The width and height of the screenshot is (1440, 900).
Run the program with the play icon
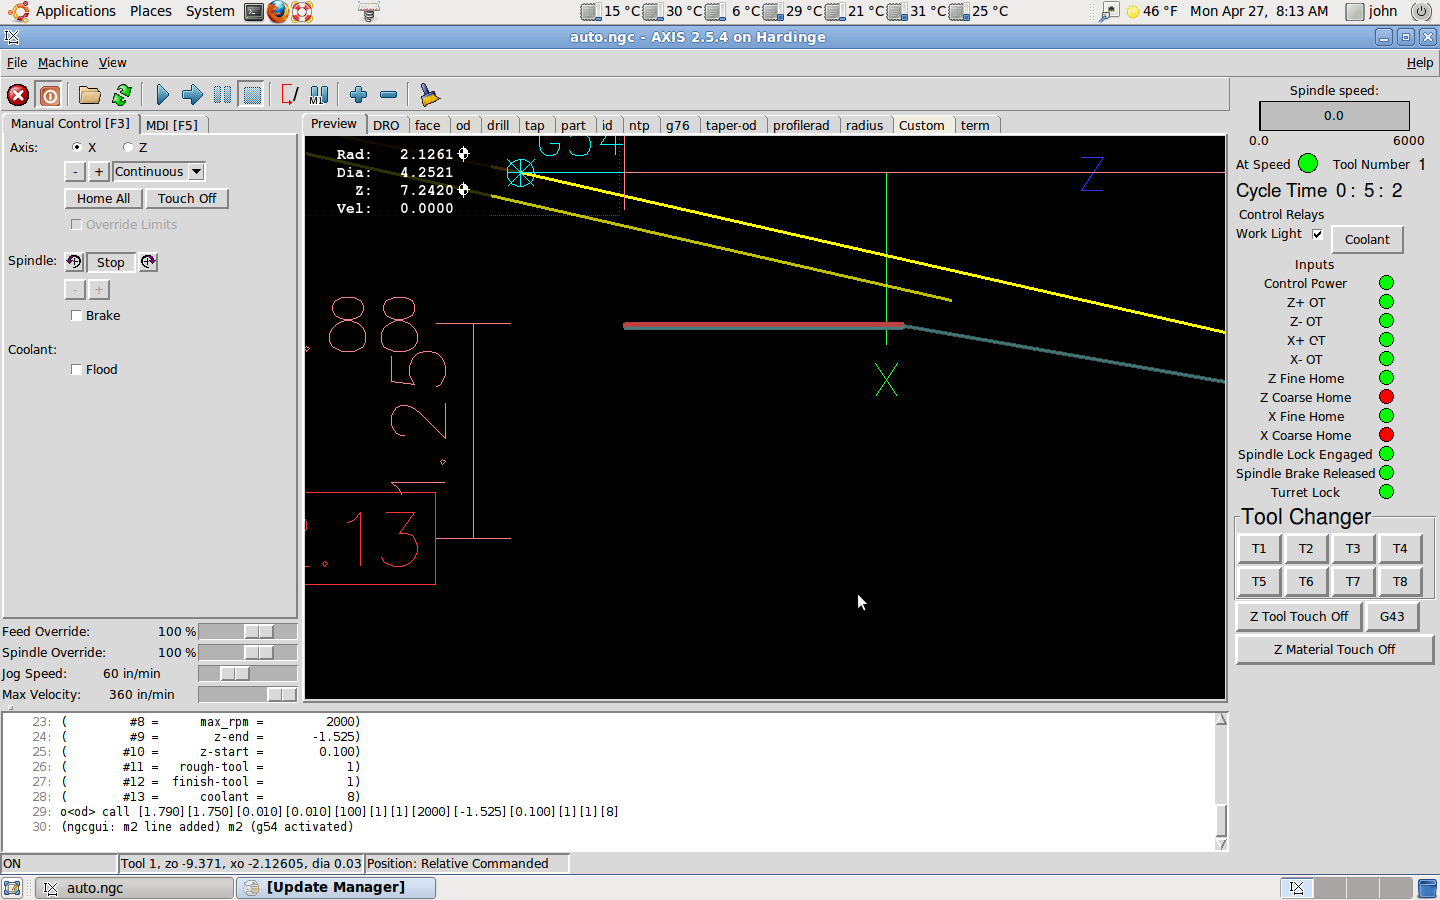163,95
